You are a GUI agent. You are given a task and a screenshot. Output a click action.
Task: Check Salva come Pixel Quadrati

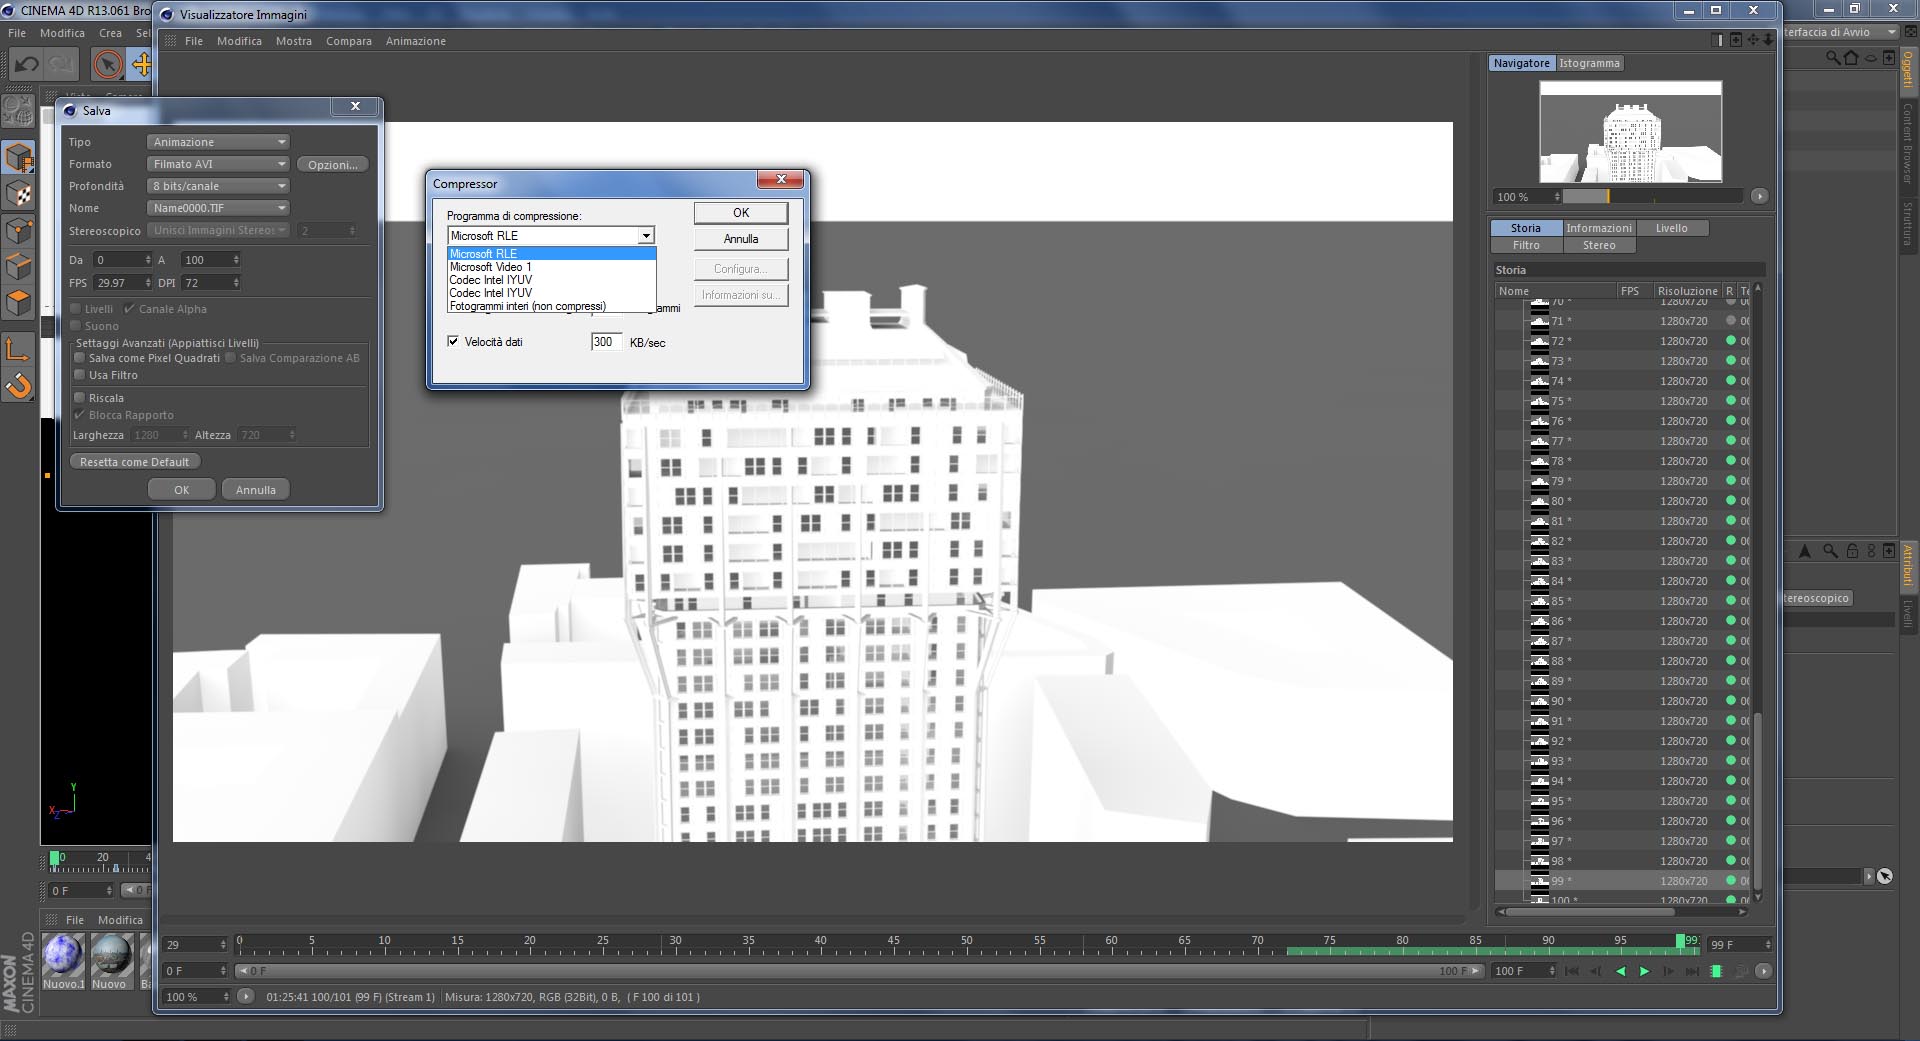tap(79, 358)
